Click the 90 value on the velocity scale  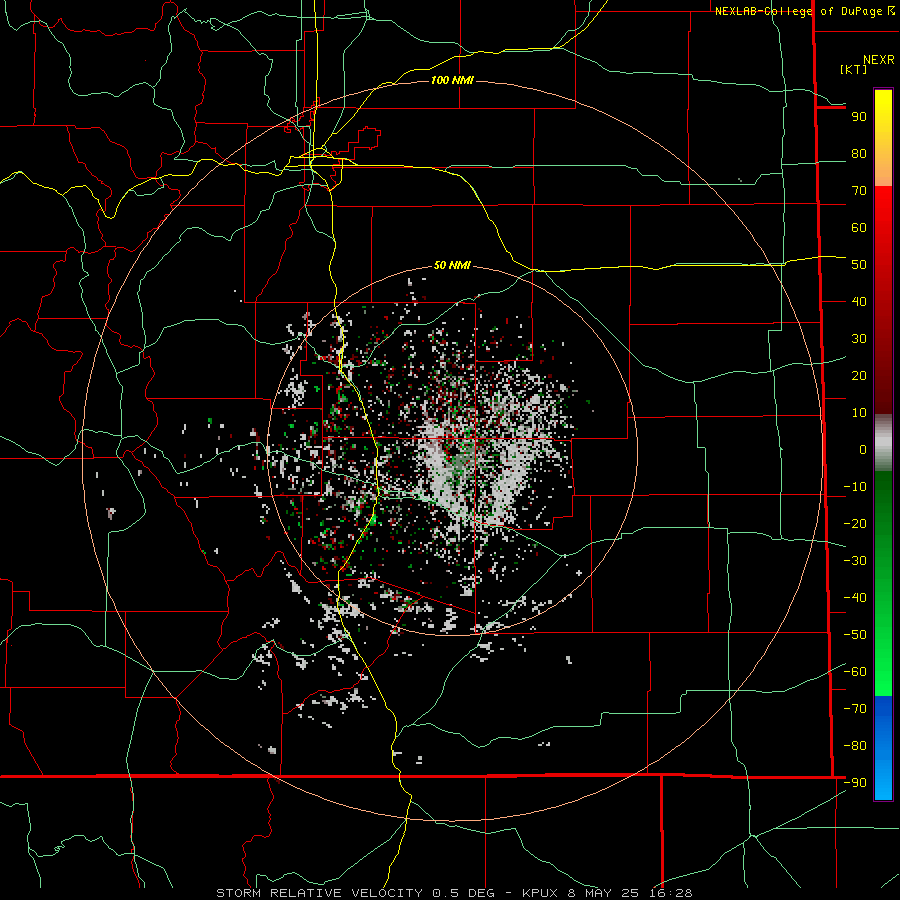859,117
